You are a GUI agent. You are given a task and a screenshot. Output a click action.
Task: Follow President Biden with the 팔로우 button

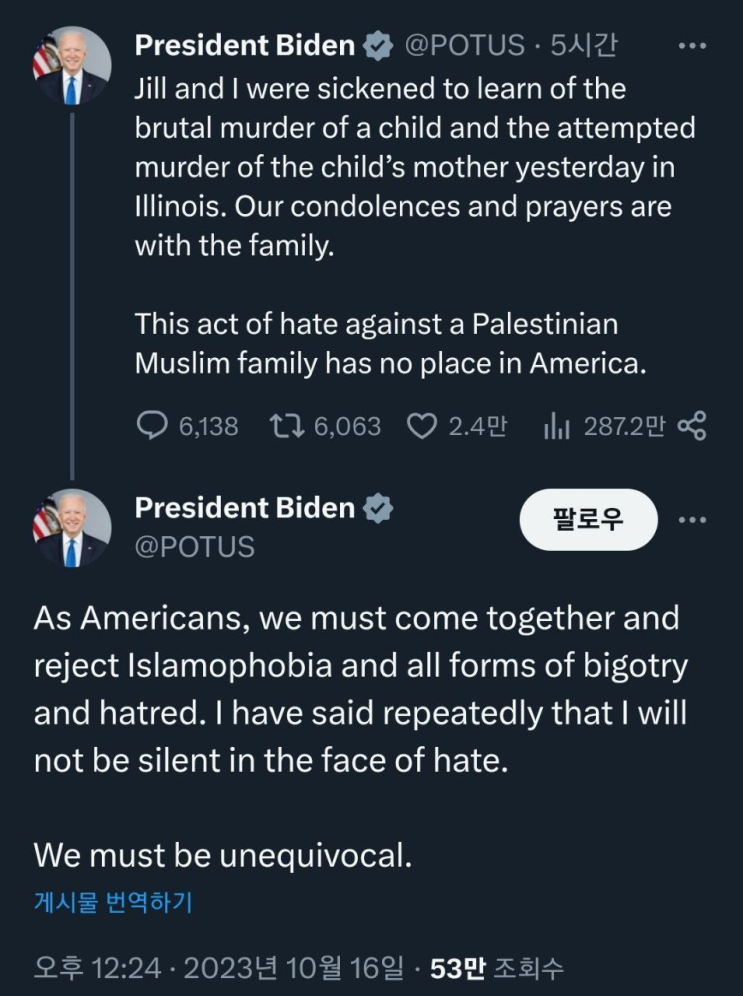point(589,520)
